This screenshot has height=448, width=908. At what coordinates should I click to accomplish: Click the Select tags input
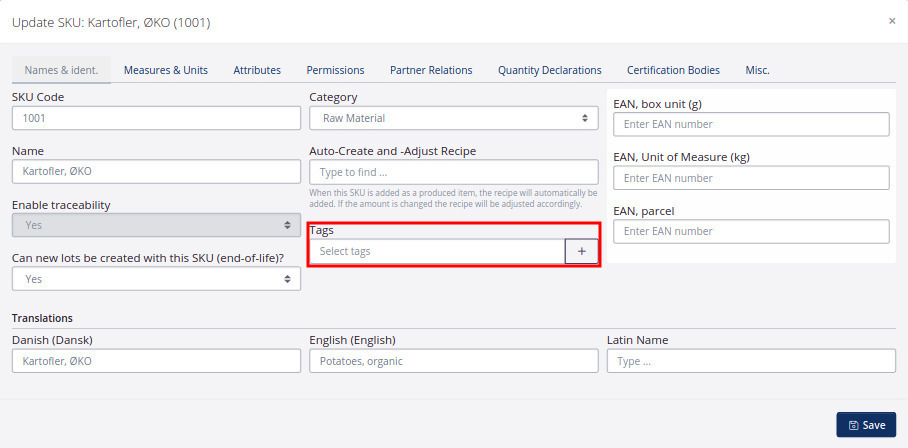tap(437, 251)
